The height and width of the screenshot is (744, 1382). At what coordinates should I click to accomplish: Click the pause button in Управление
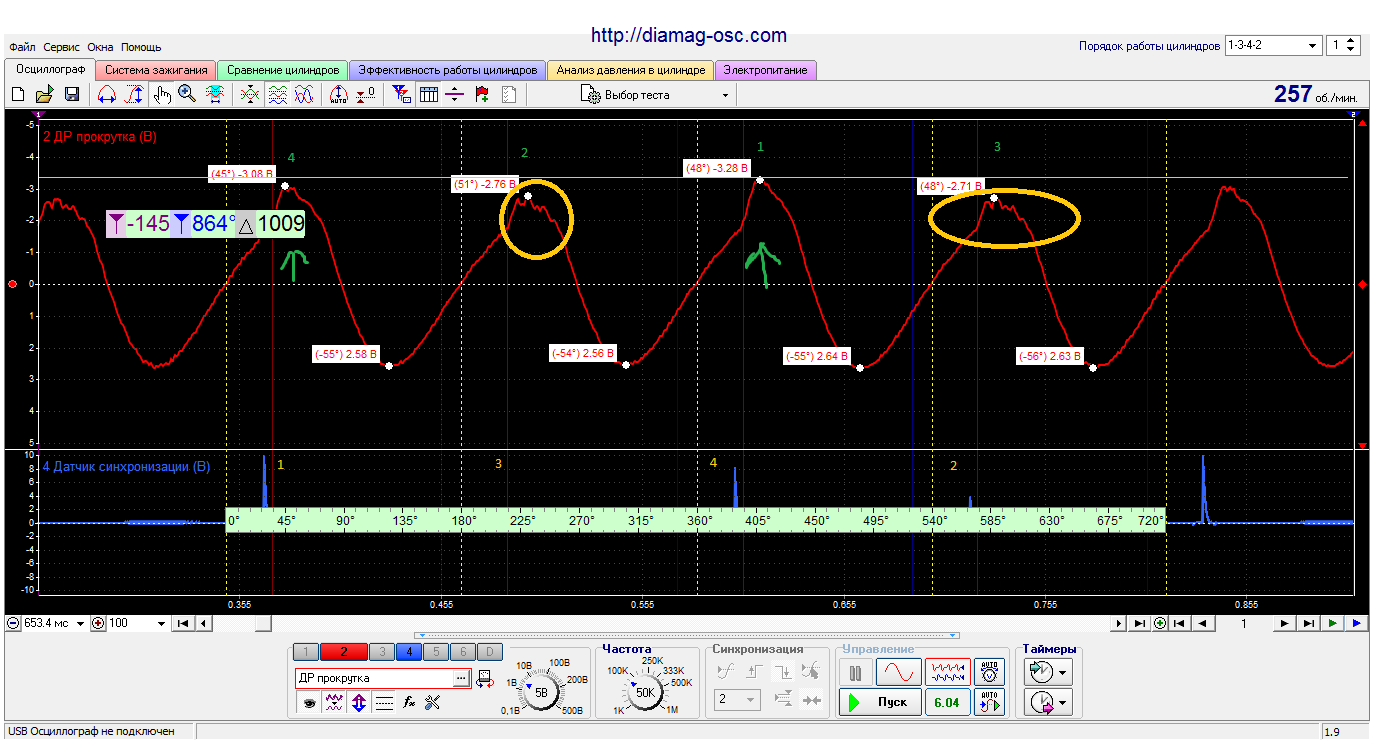(856, 671)
